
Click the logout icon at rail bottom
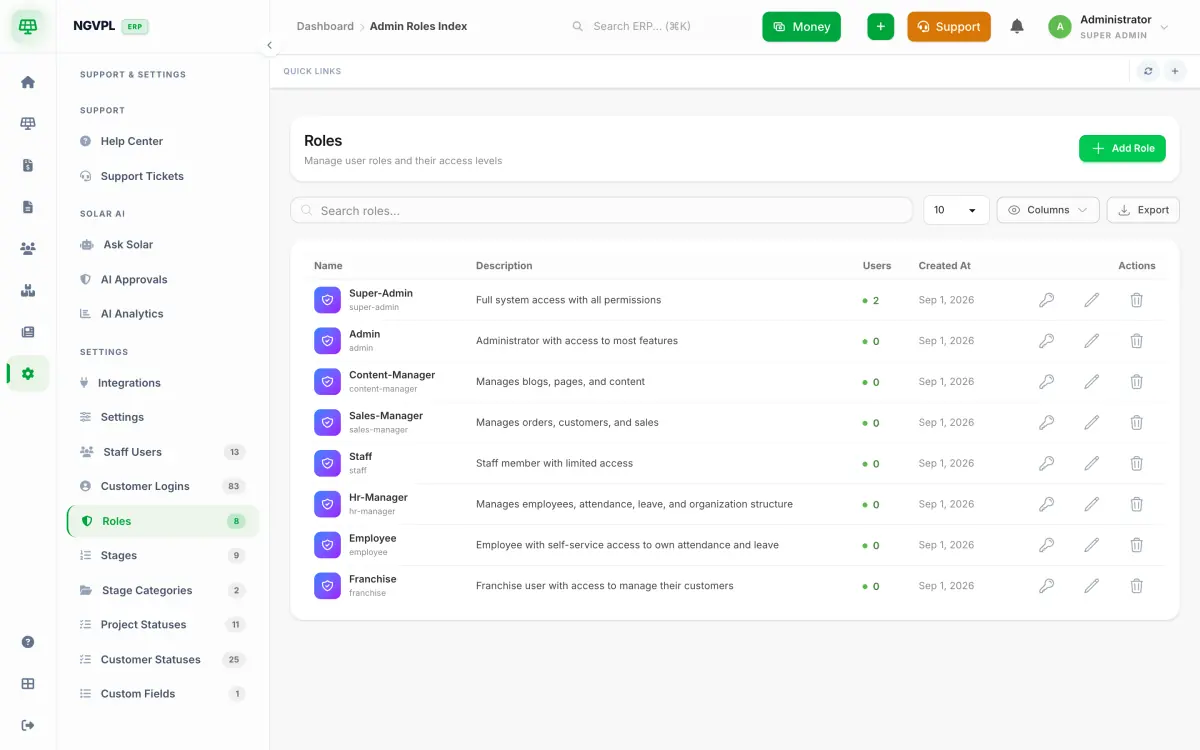tap(28, 725)
